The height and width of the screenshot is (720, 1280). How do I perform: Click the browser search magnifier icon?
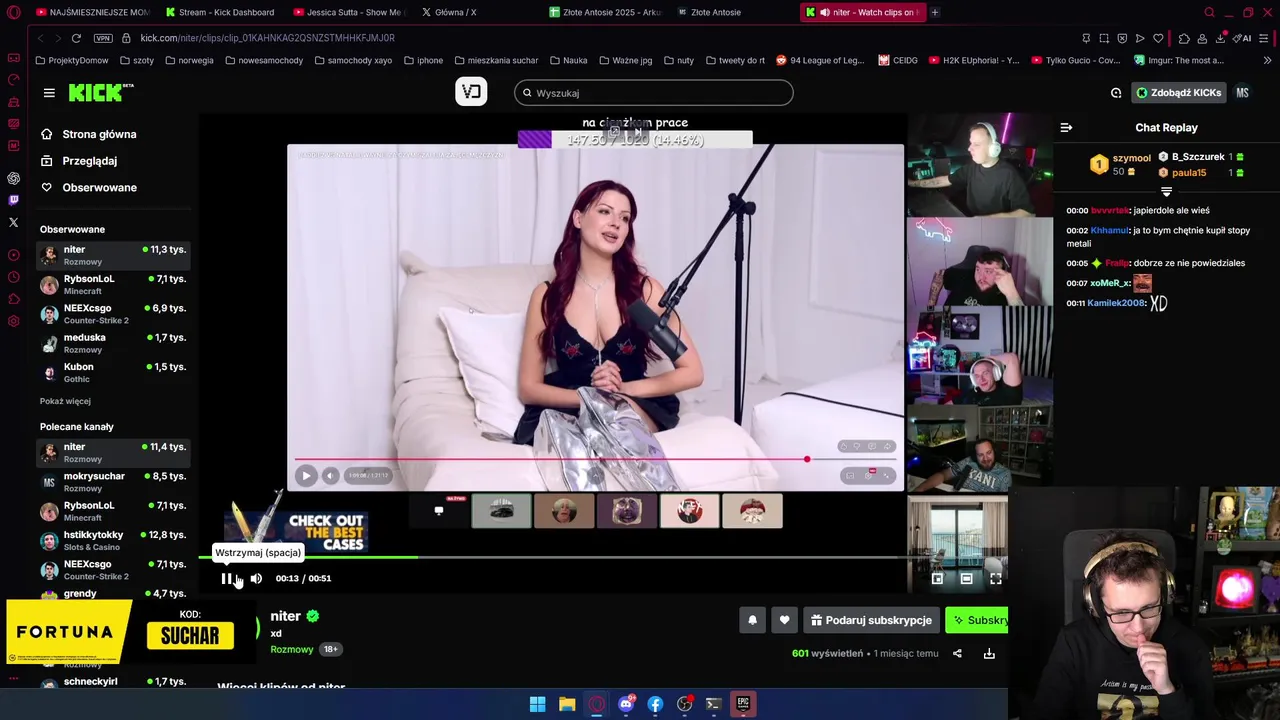[x=1209, y=12]
